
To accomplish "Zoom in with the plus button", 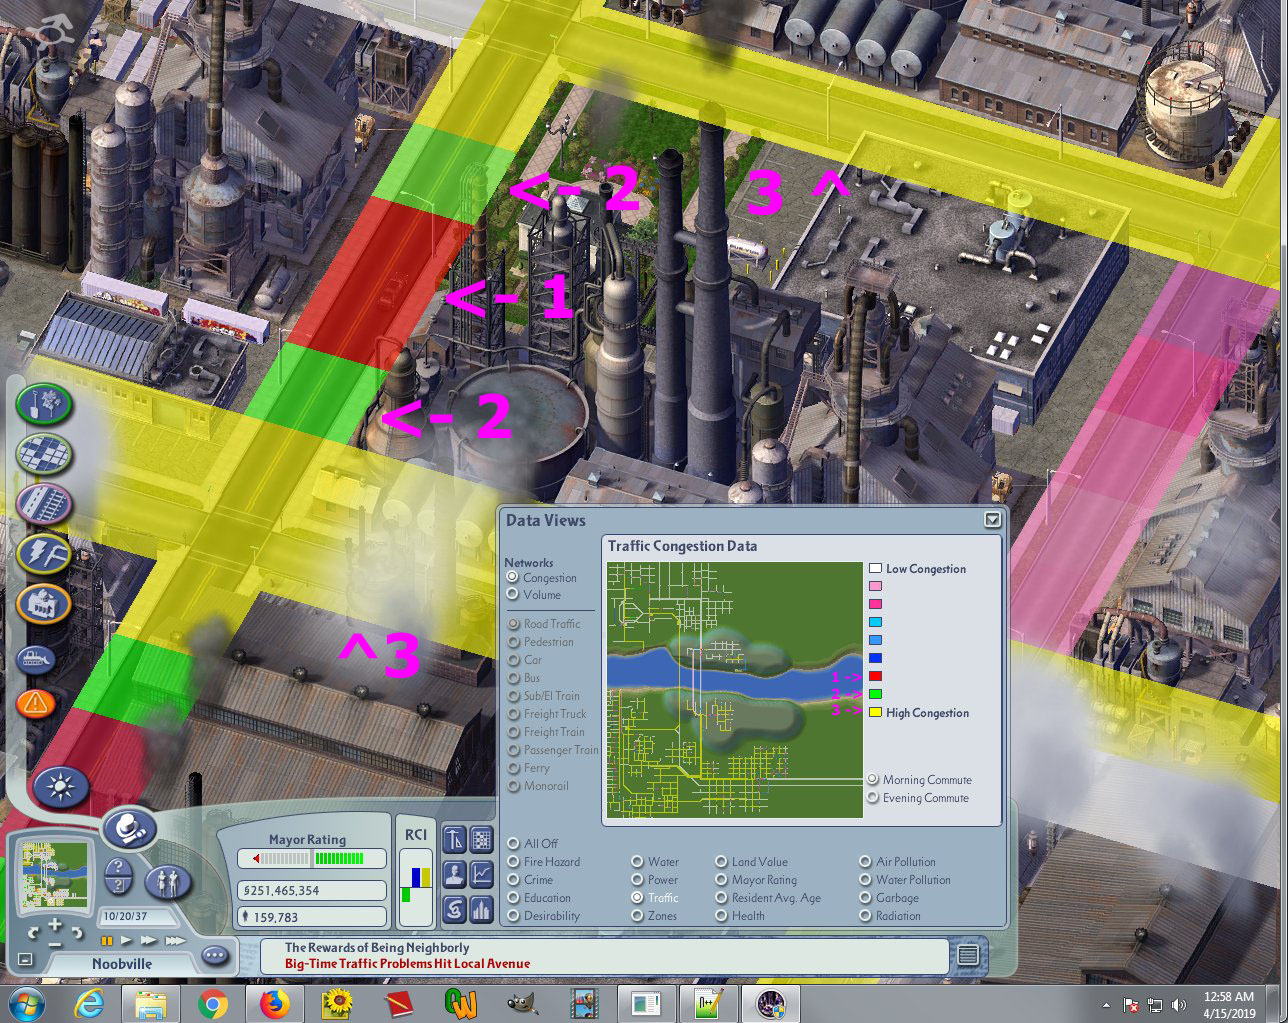I will [x=55, y=924].
